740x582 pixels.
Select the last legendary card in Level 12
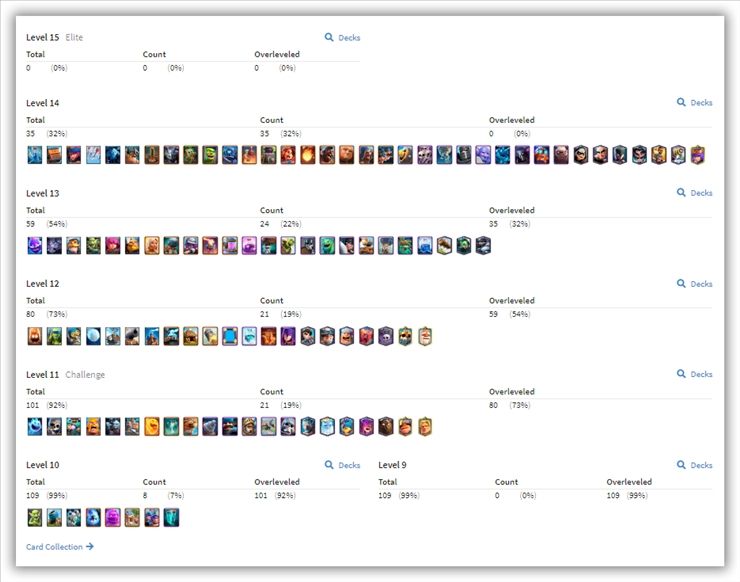pyautogui.click(x=425, y=336)
